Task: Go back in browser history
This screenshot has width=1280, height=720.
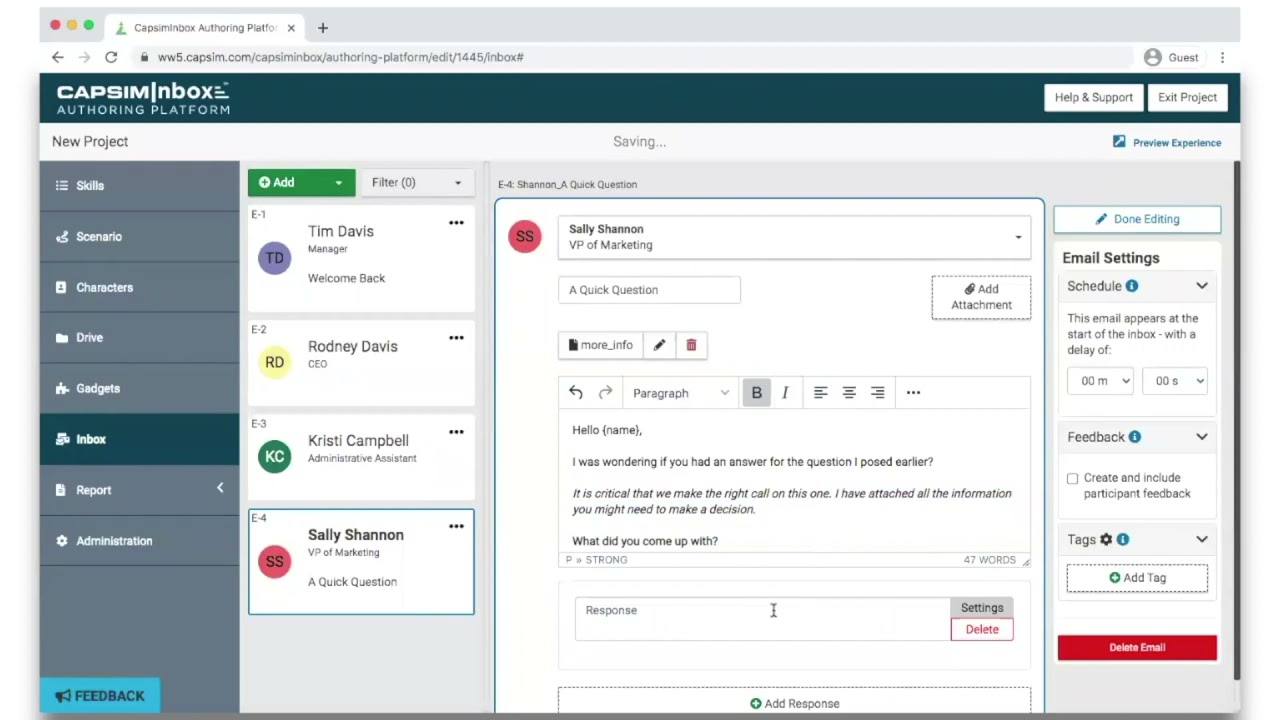Action: (x=57, y=57)
